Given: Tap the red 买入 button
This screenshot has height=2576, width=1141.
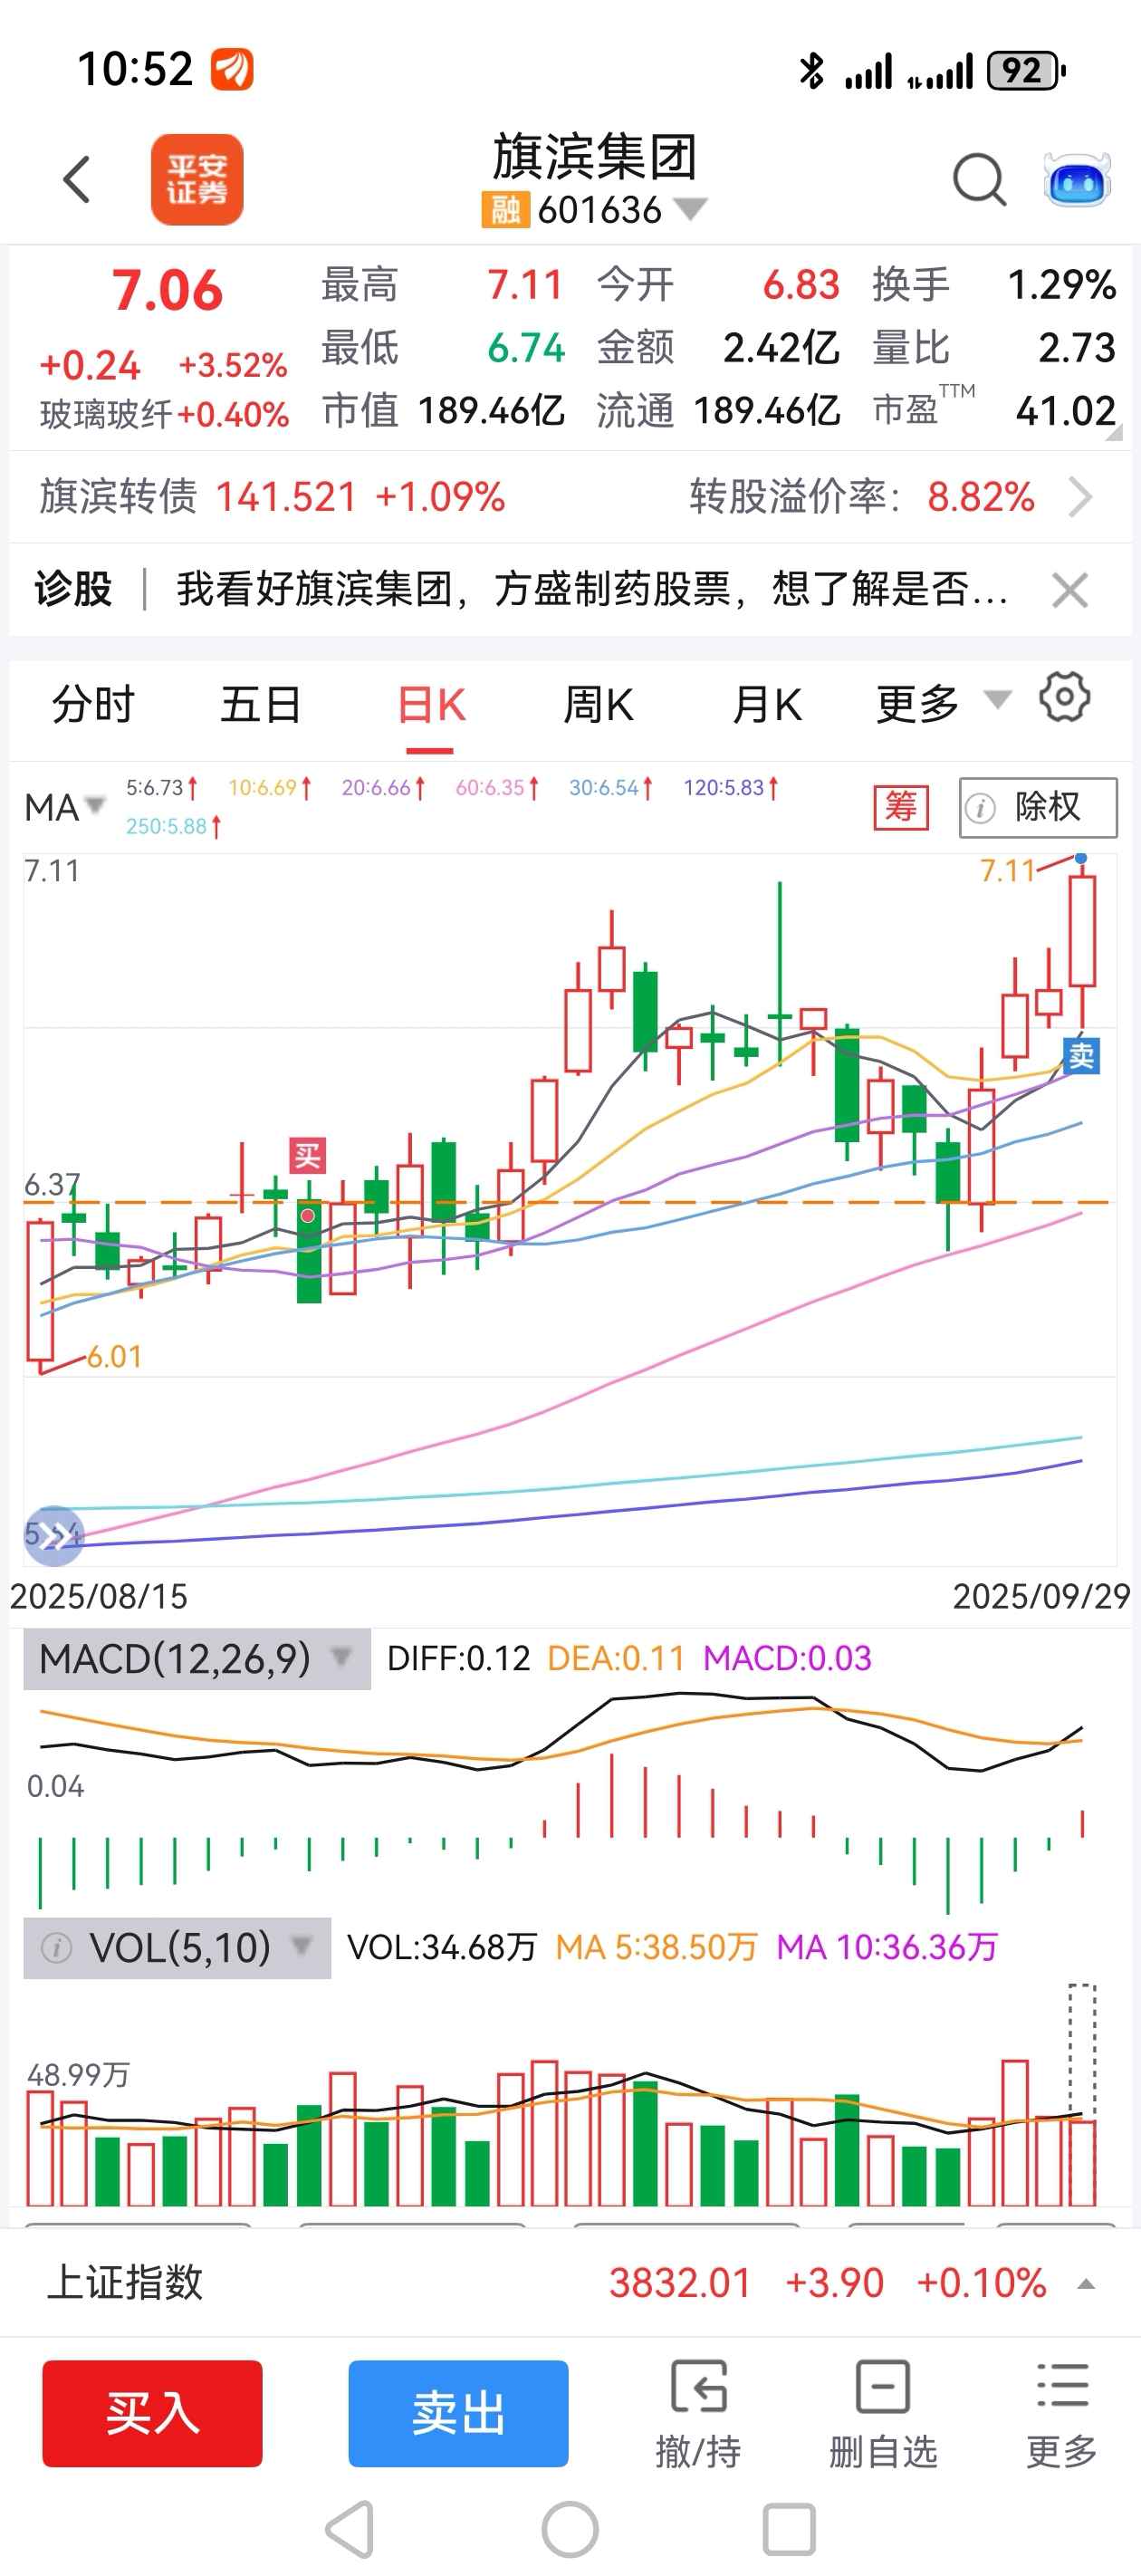Looking at the screenshot, I should 152,2413.
